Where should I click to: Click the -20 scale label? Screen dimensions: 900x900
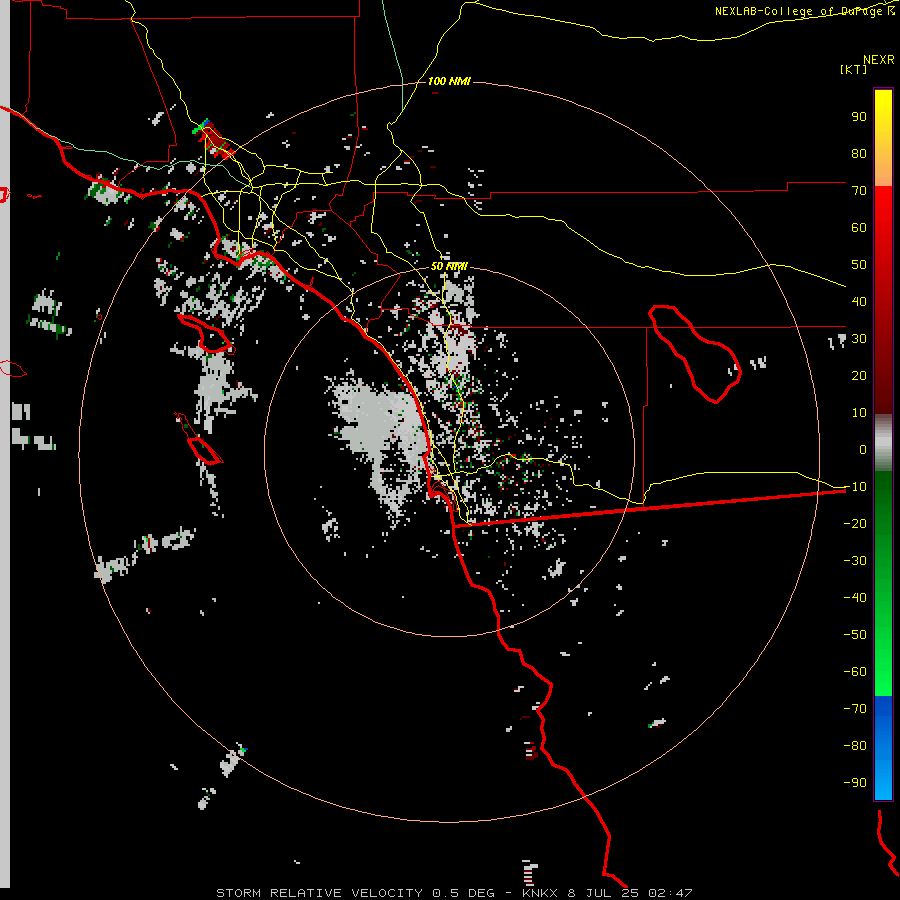point(855,524)
